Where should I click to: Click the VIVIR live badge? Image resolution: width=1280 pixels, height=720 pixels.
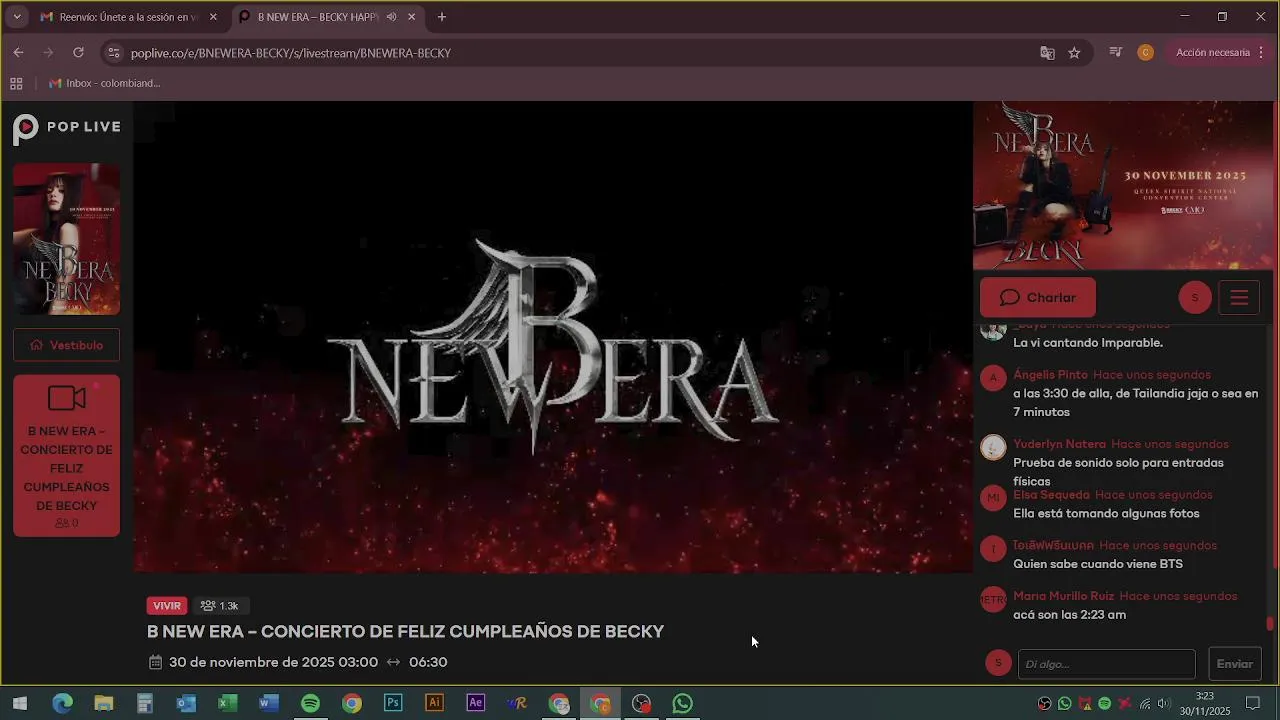[x=167, y=606]
